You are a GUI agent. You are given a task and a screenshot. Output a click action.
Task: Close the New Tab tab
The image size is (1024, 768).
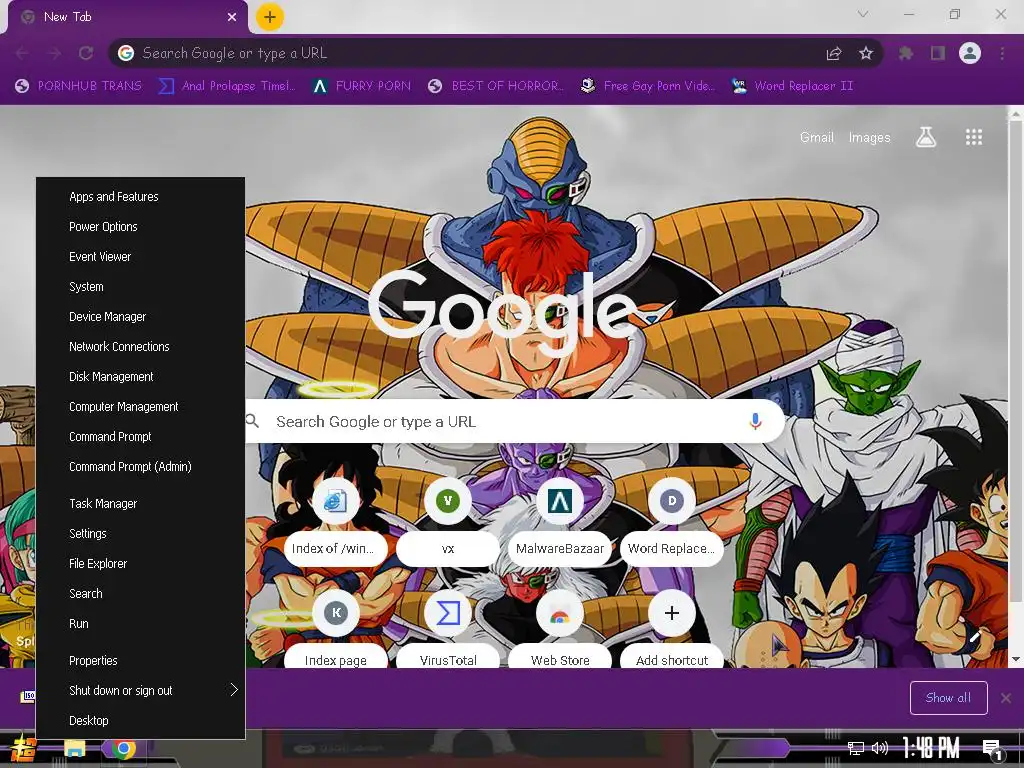coord(232,18)
